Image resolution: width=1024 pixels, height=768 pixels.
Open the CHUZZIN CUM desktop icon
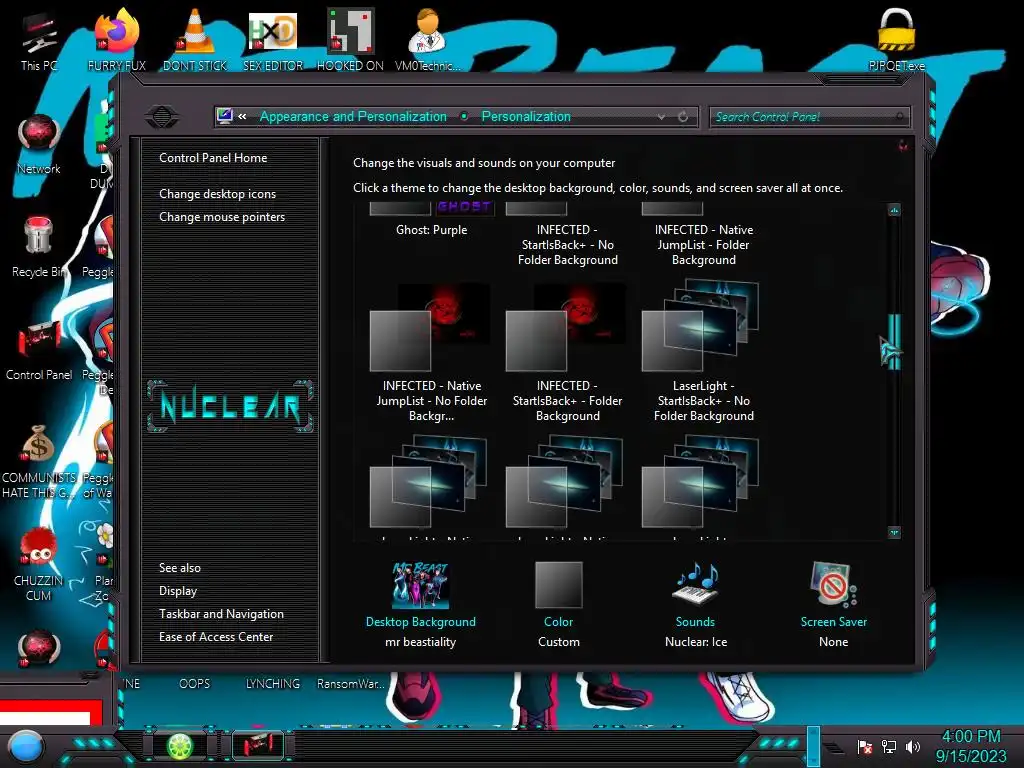39,563
